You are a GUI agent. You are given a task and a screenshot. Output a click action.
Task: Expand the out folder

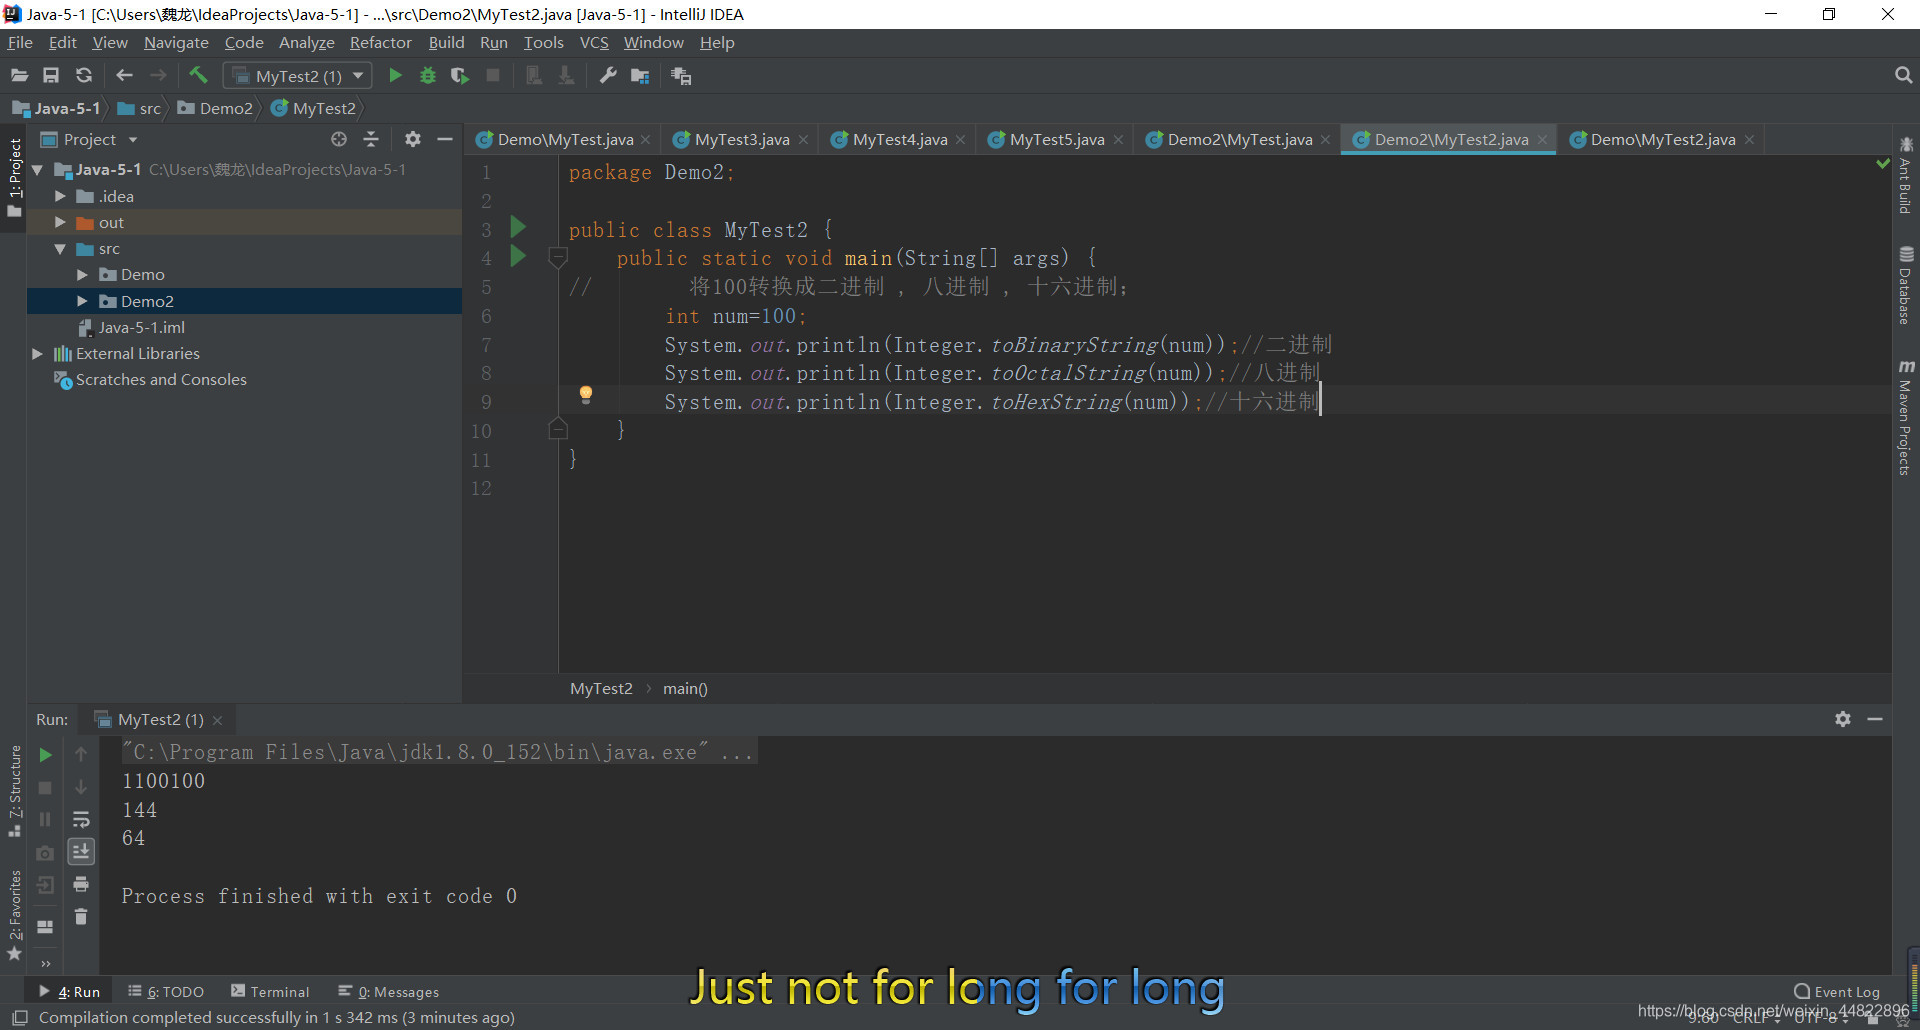pyautogui.click(x=60, y=222)
